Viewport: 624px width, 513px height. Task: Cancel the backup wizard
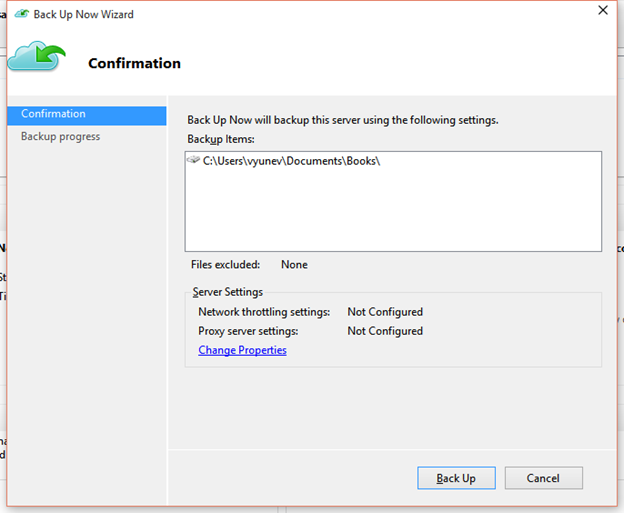pyautogui.click(x=543, y=478)
